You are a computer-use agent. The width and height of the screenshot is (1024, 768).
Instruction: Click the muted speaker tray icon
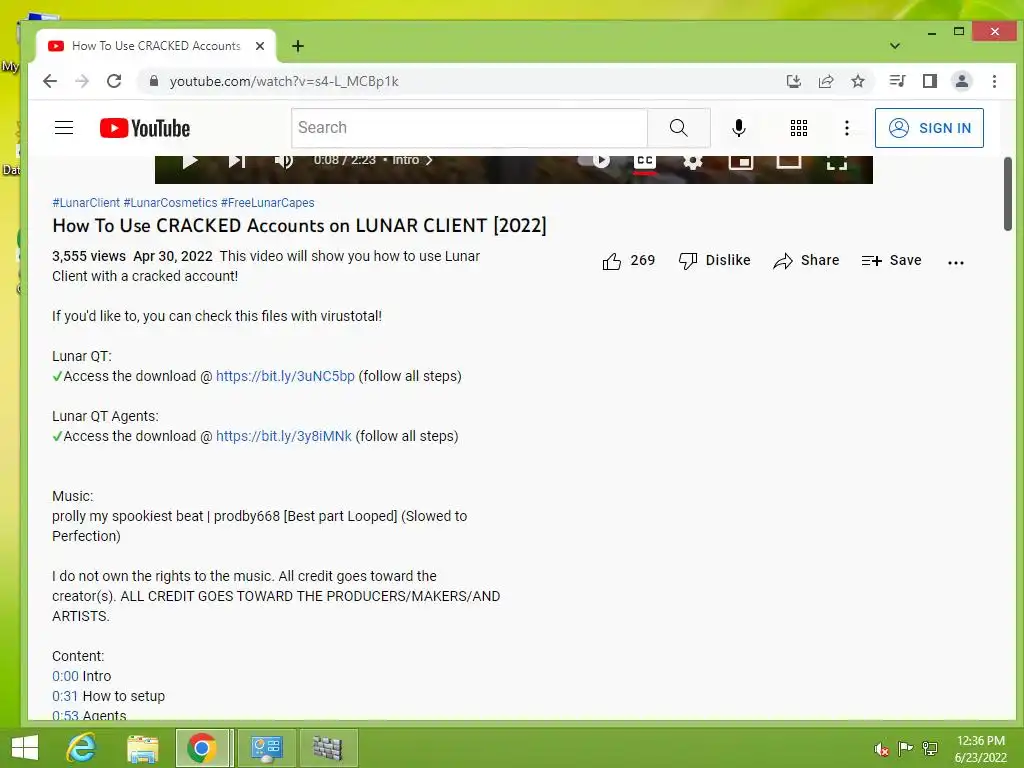pyautogui.click(x=882, y=749)
